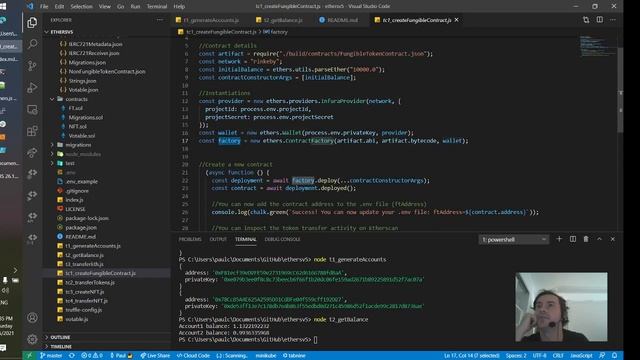Open the Help menu
Viewport: 640px width, 360px height.
(179, 6)
